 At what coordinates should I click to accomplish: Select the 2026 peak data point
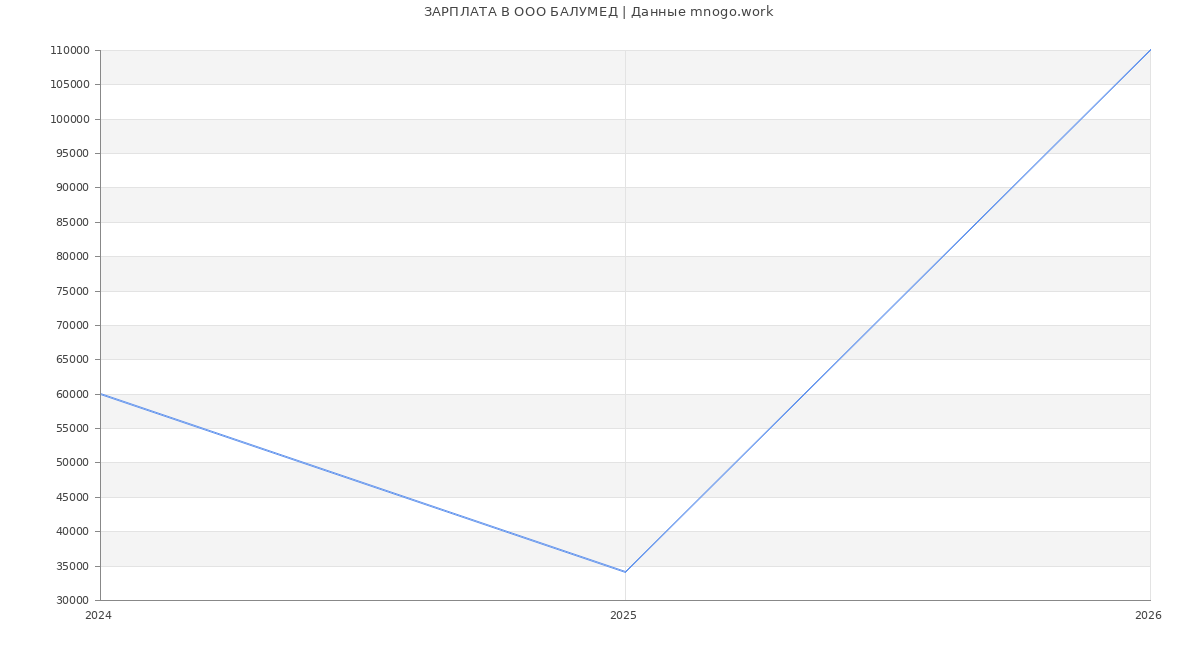[x=1149, y=51]
